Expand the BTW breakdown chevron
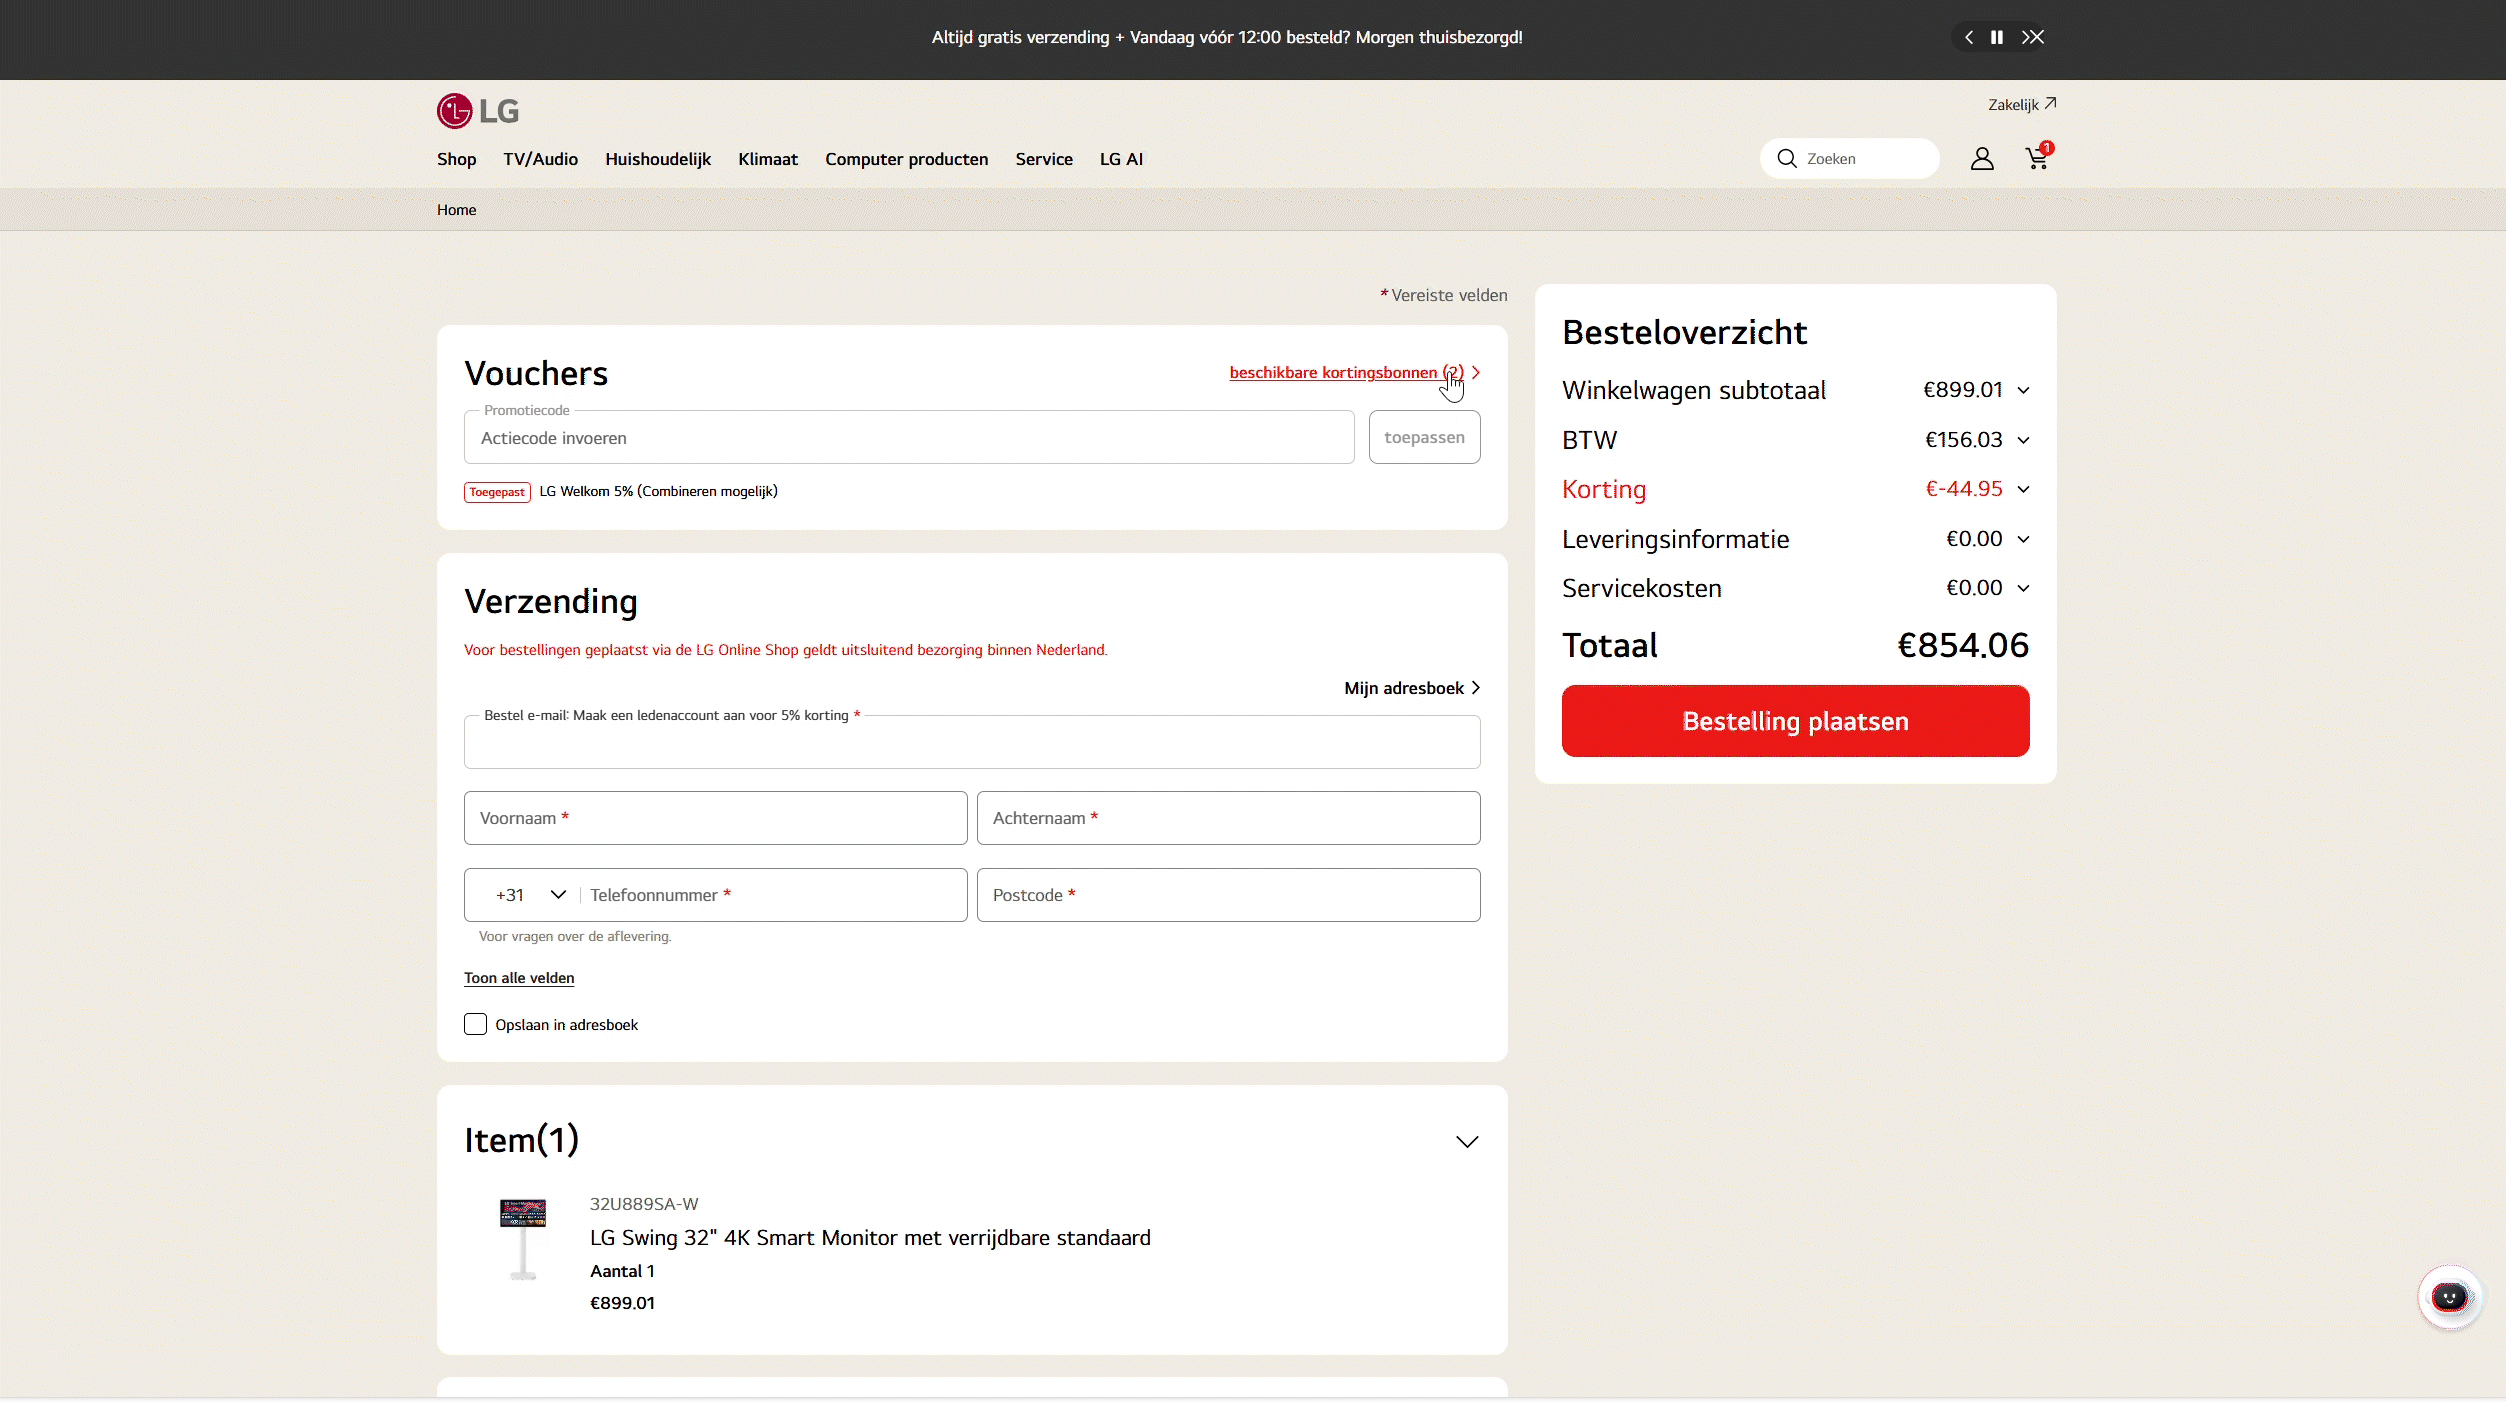 (x=2023, y=440)
